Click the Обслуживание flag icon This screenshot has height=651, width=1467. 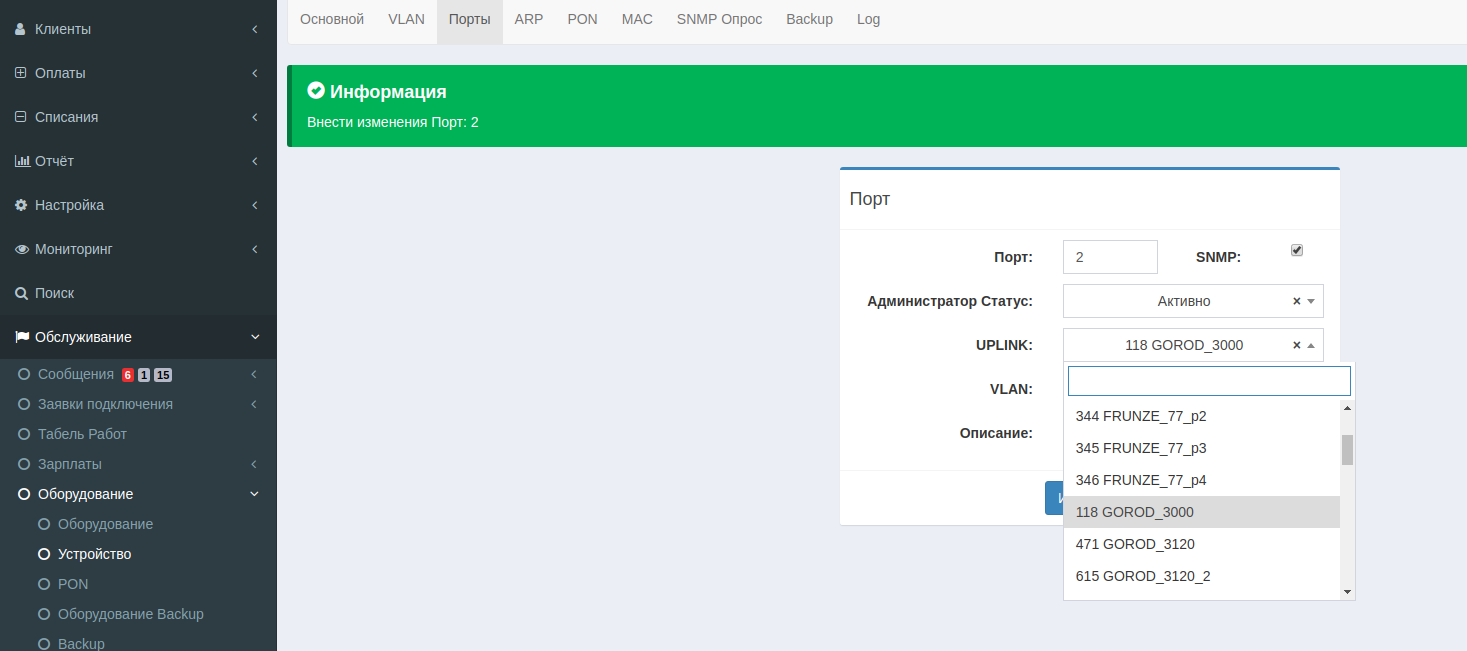click(x=22, y=337)
